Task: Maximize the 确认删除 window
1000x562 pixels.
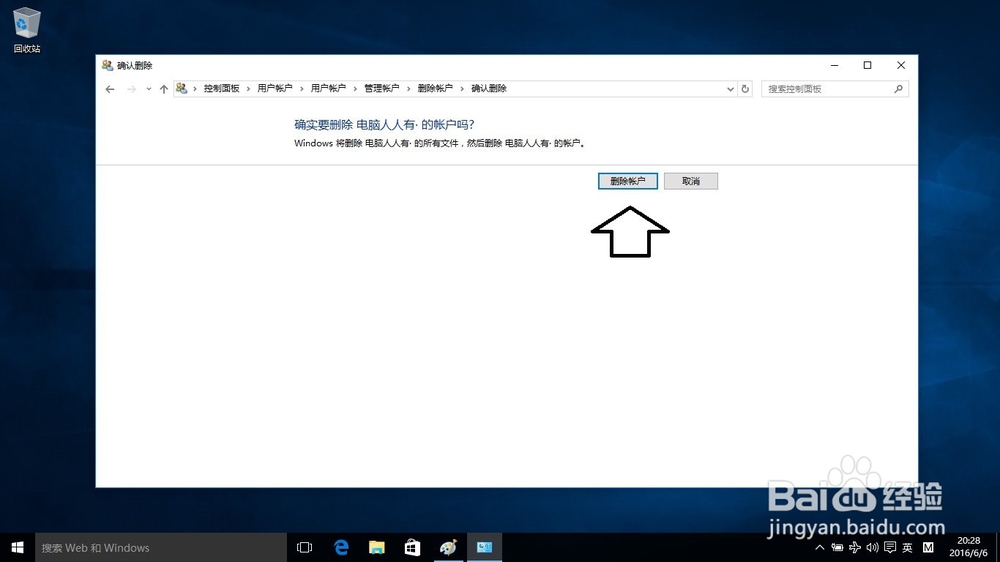Action: click(867, 65)
